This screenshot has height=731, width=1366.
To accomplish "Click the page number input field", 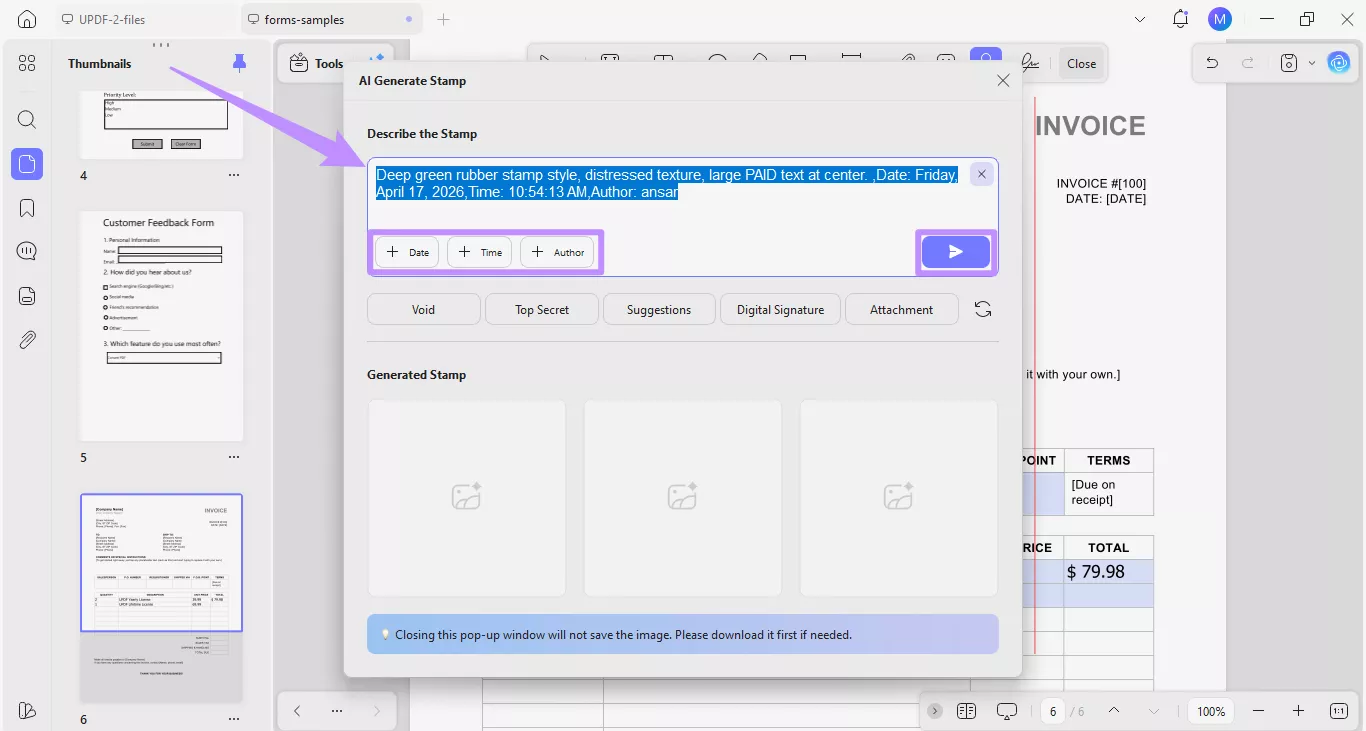I will (x=1052, y=710).
